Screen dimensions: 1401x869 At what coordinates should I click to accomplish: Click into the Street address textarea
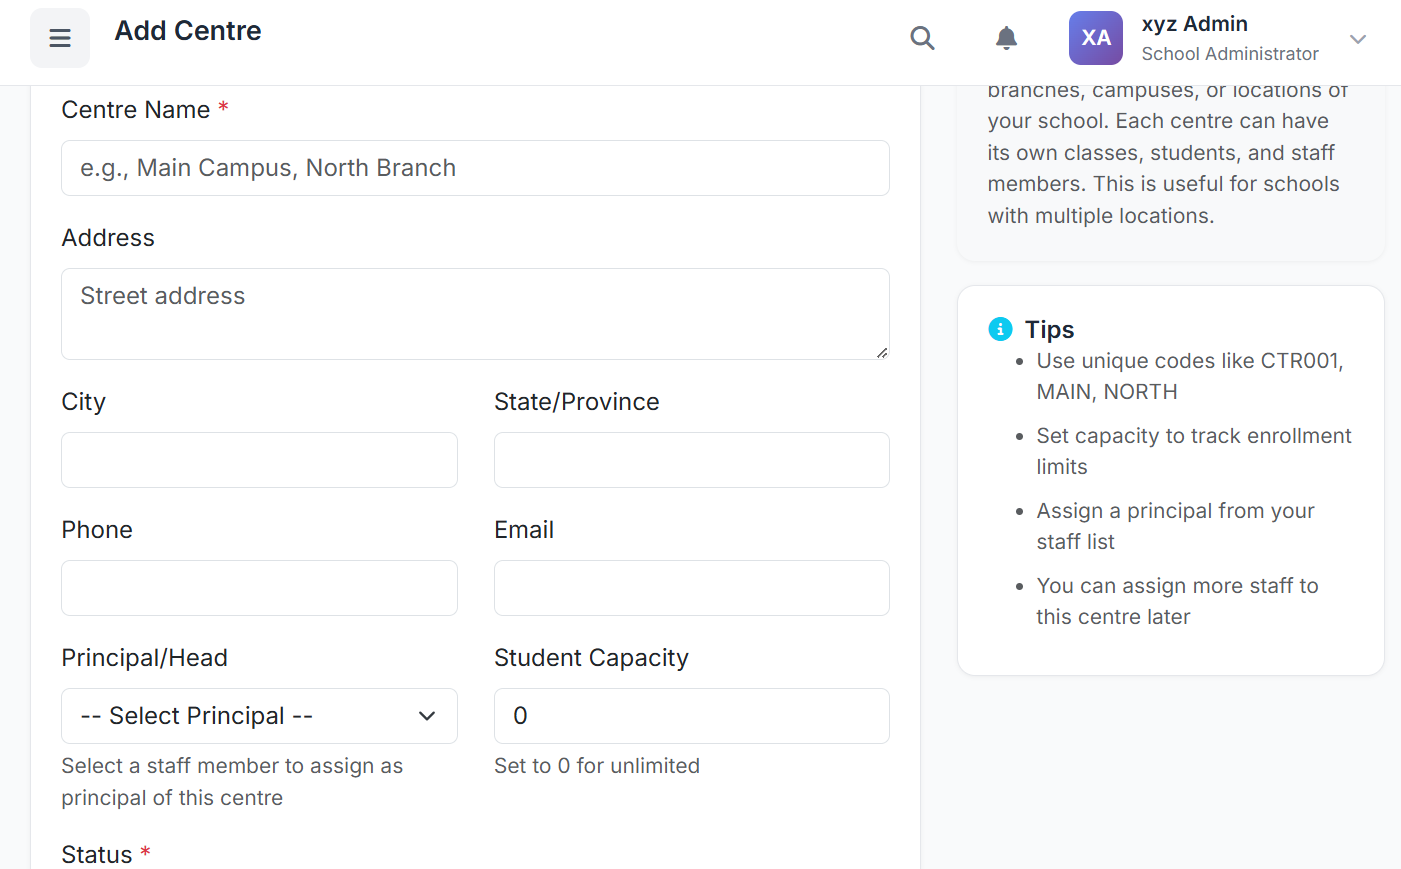475,313
